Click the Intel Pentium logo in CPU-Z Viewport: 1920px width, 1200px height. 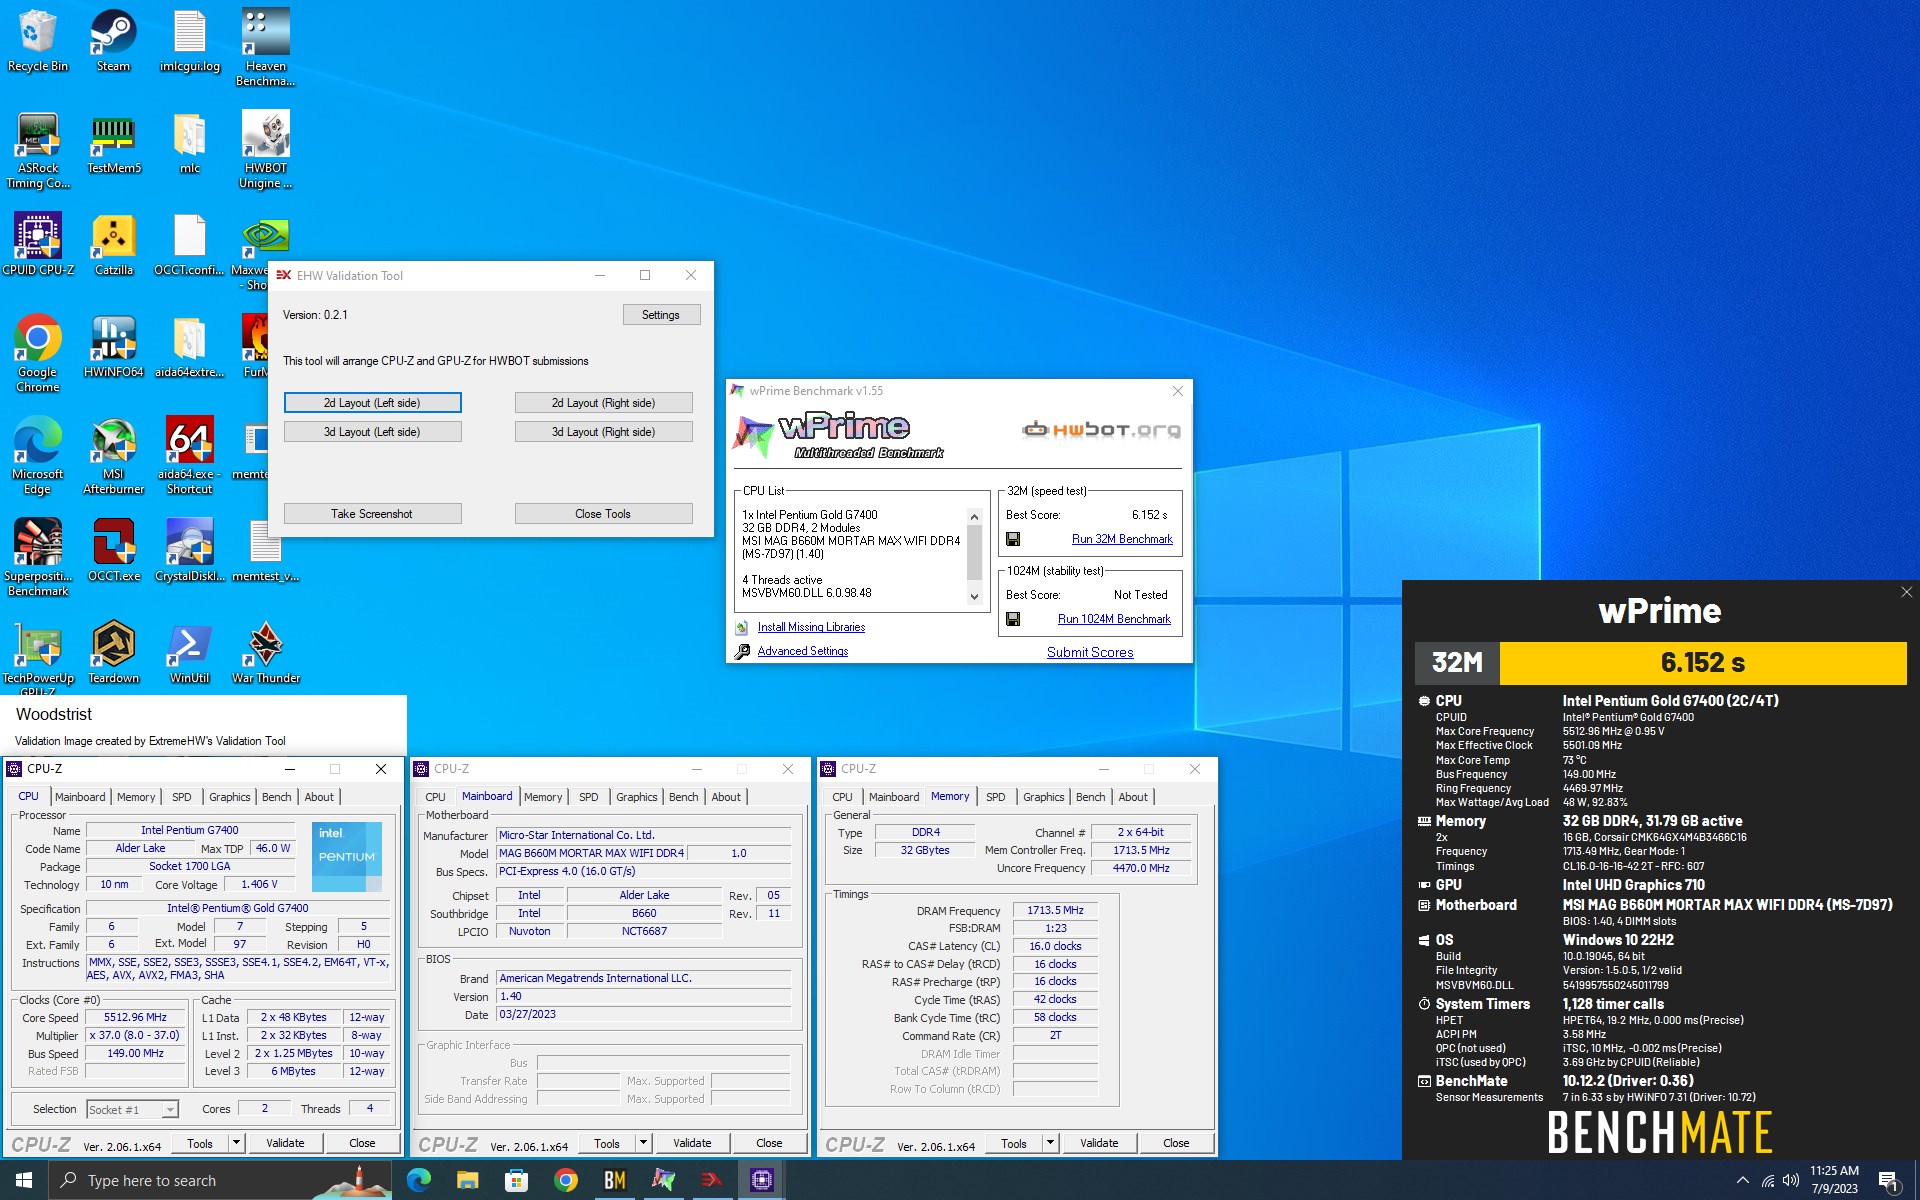coord(346,856)
